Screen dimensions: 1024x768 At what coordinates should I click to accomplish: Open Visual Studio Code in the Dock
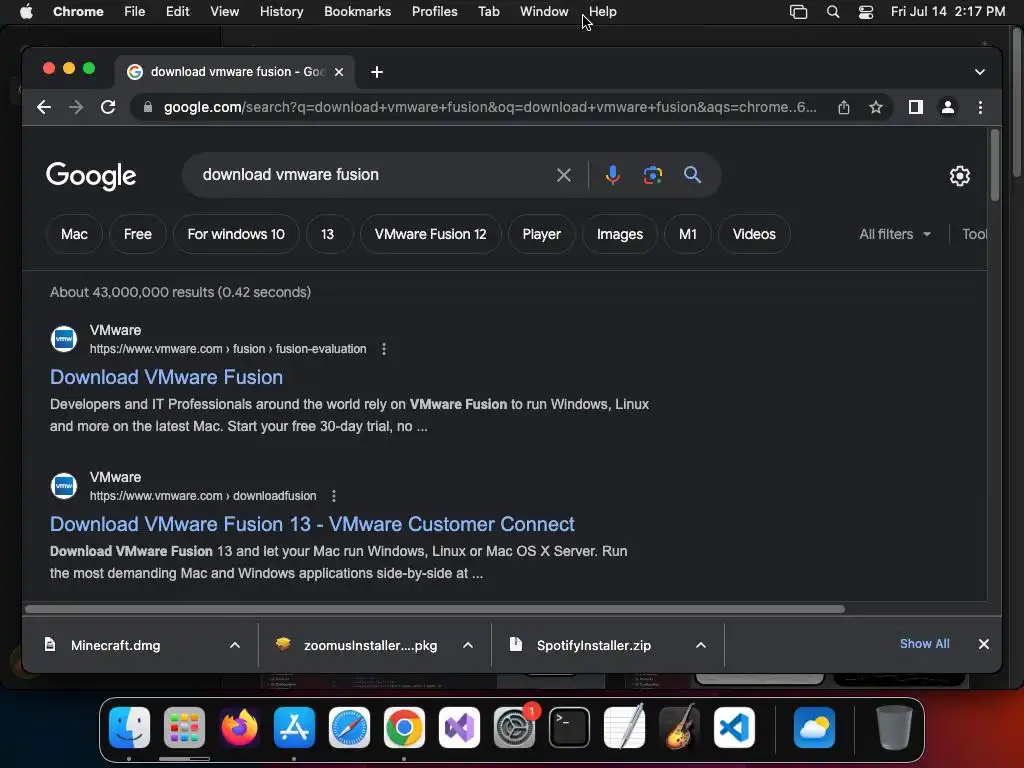[x=734, y=728]
